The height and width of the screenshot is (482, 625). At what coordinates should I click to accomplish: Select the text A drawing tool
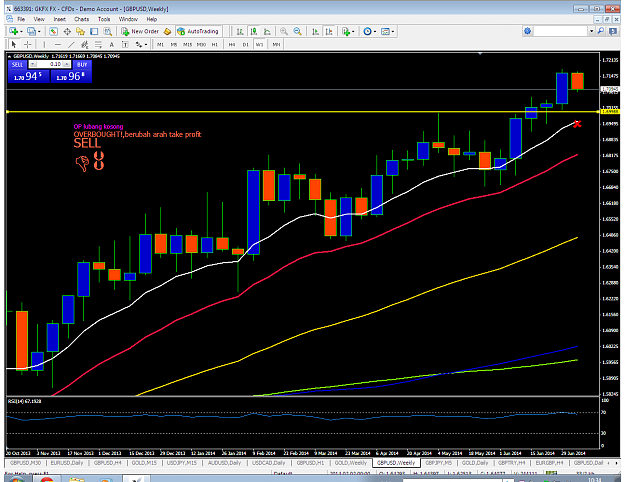pos(112,44)
